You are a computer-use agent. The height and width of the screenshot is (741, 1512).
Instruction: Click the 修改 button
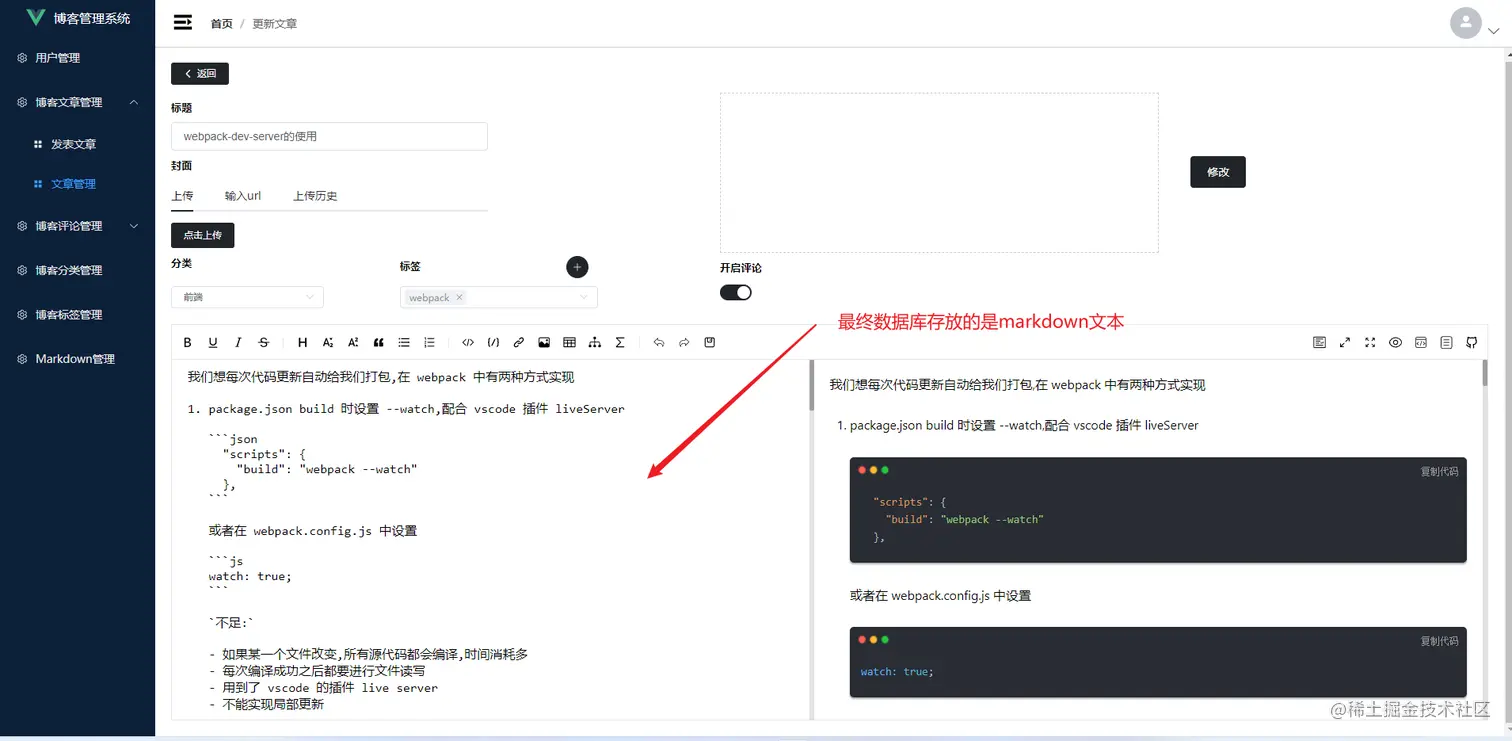click(1218, 172)
